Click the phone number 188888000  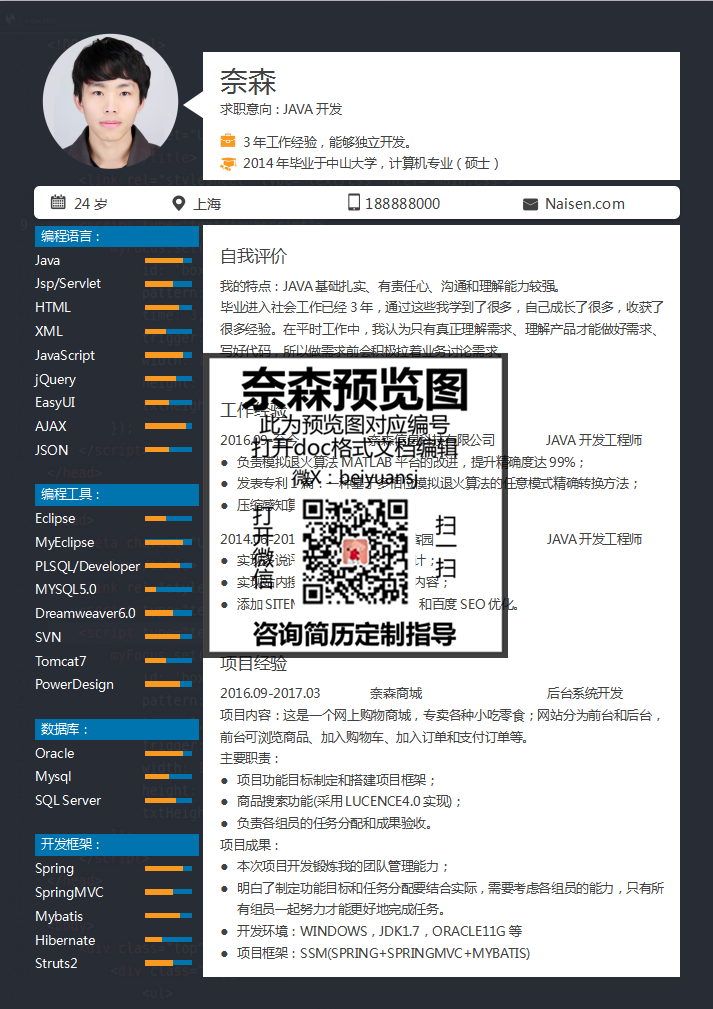coord(402,204)
